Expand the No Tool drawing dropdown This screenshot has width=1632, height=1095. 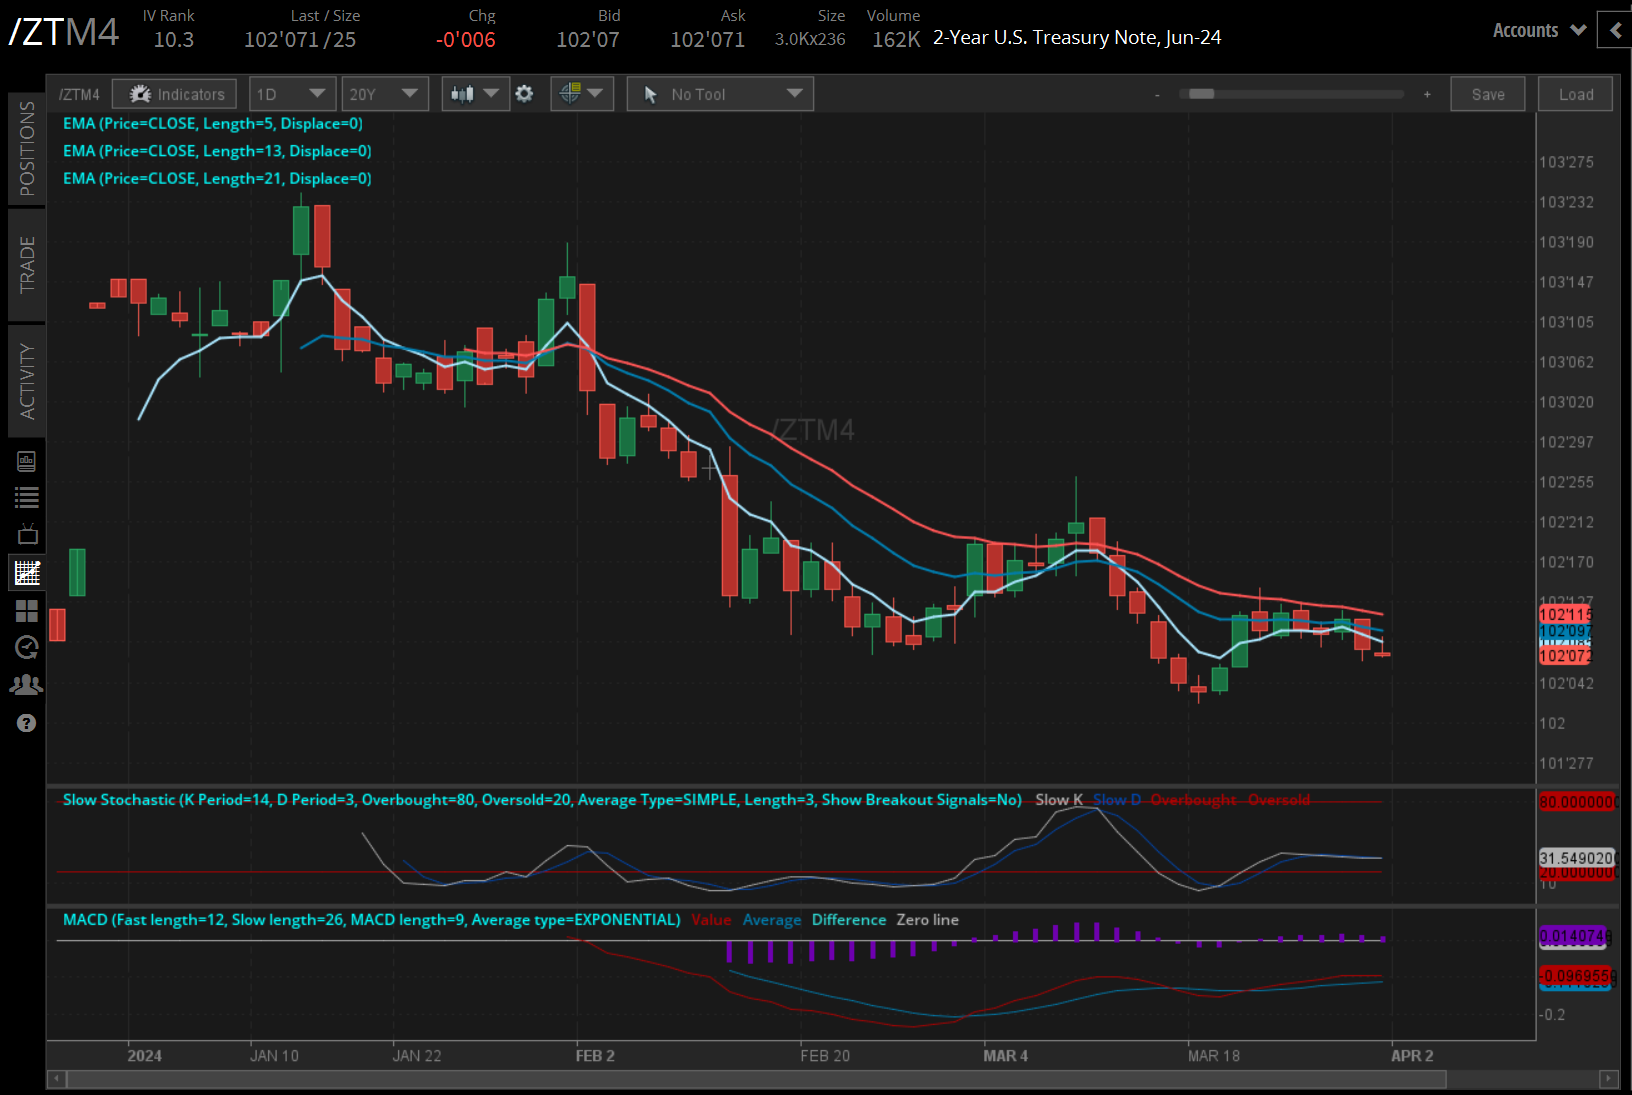pos(720,94)
